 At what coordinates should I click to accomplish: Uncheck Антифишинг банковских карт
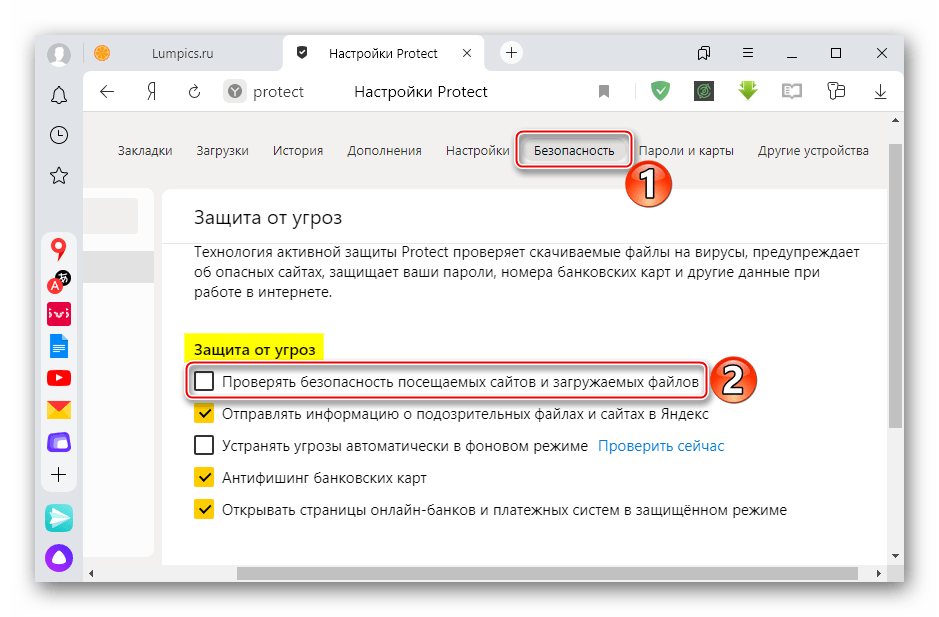pyautogui.click(x=204, y=477)
